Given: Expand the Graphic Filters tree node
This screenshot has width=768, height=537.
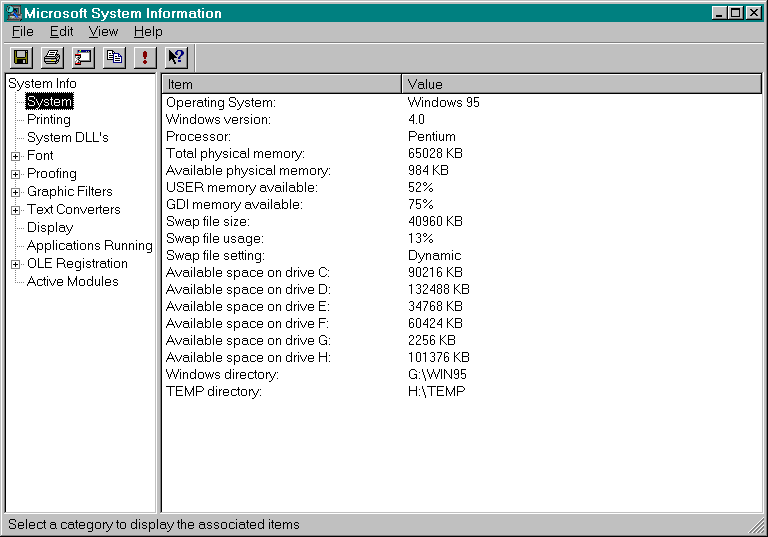Looking at the screenshot, I should (16, 192).
